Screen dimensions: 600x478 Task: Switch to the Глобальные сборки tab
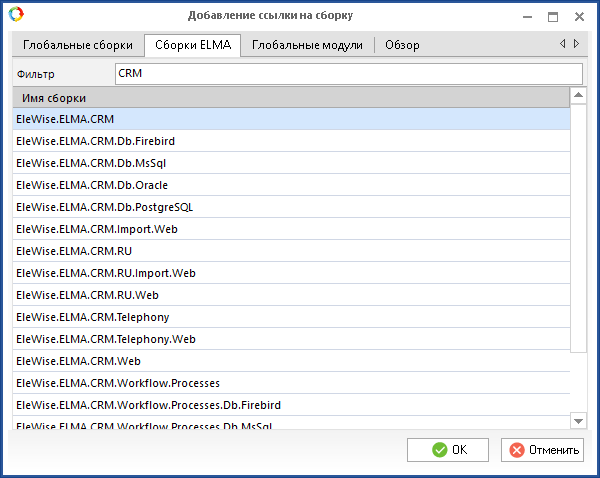click(78, 45)
